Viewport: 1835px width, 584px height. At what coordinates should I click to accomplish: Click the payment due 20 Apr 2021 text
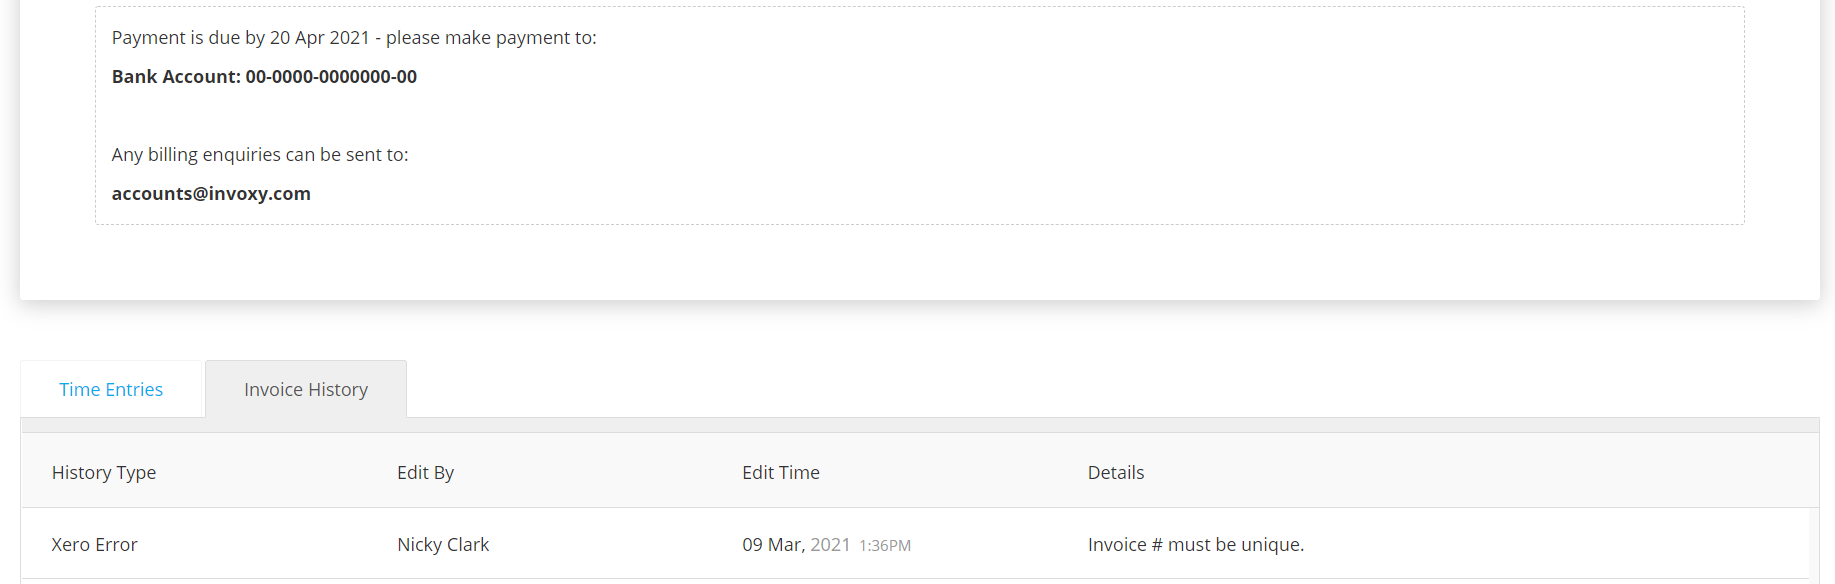pyautogui.click(x=354, y=38)
